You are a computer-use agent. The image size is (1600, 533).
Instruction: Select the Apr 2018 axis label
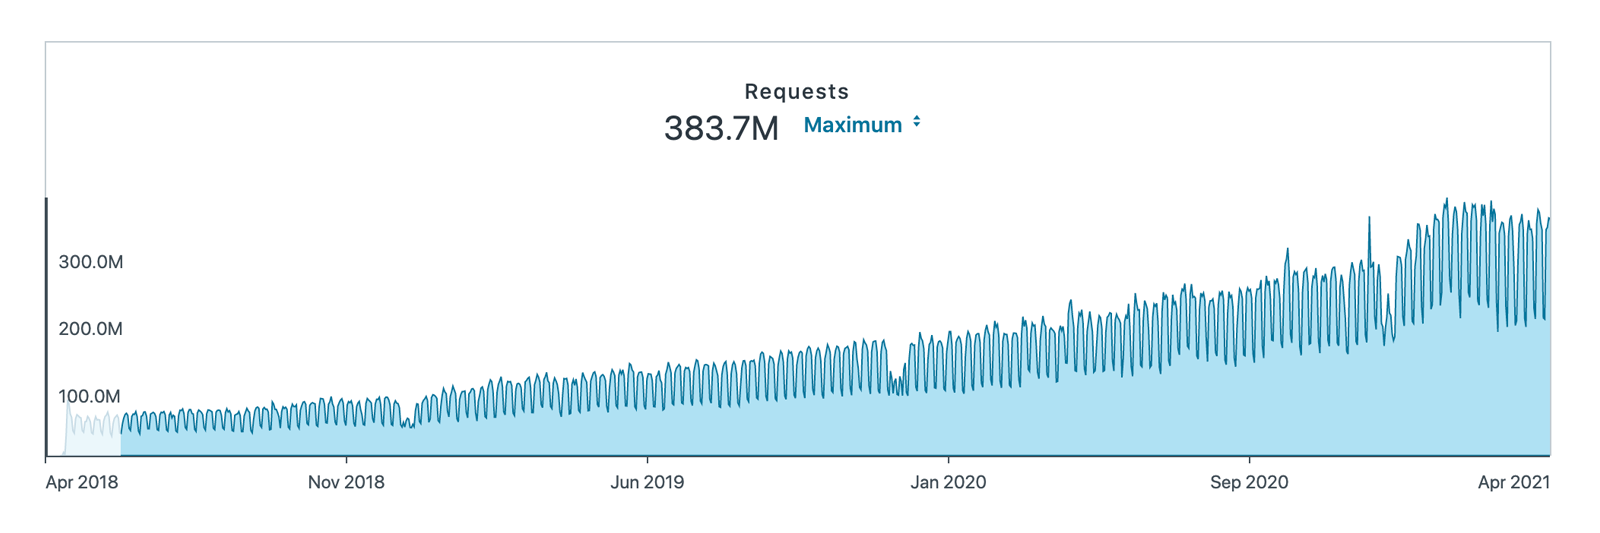82,482
